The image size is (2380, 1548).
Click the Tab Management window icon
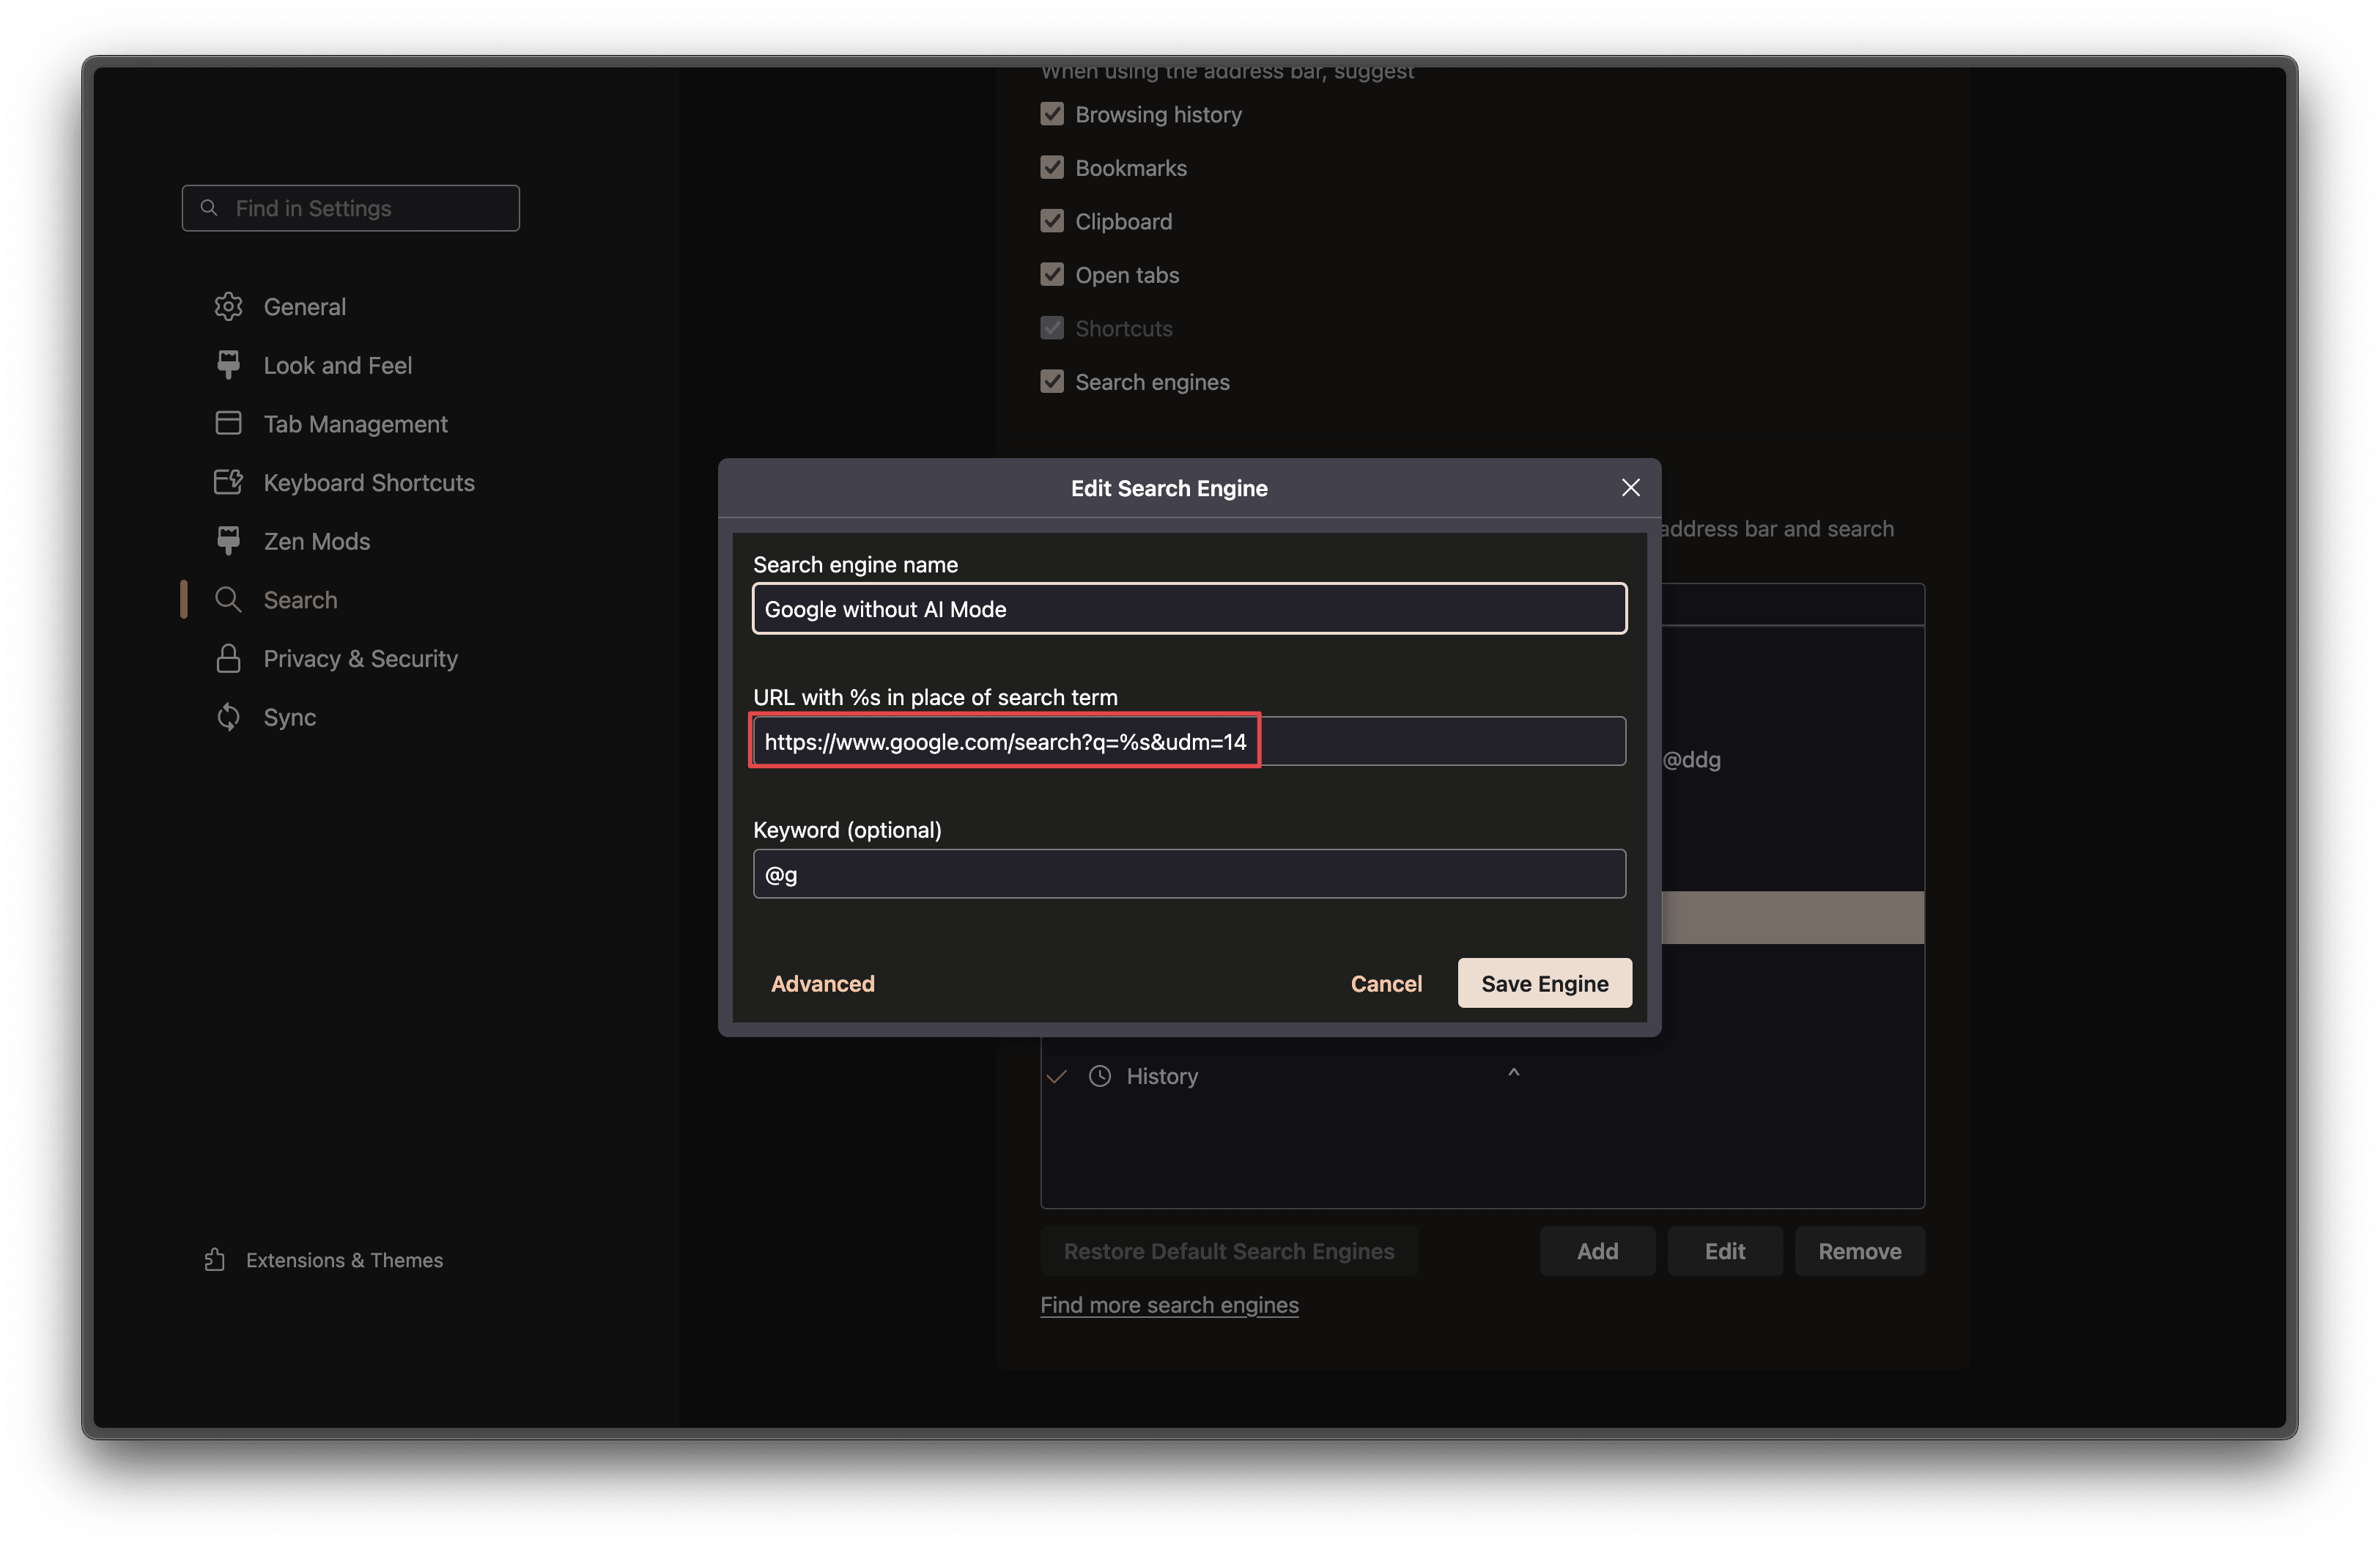coord(228,424)
